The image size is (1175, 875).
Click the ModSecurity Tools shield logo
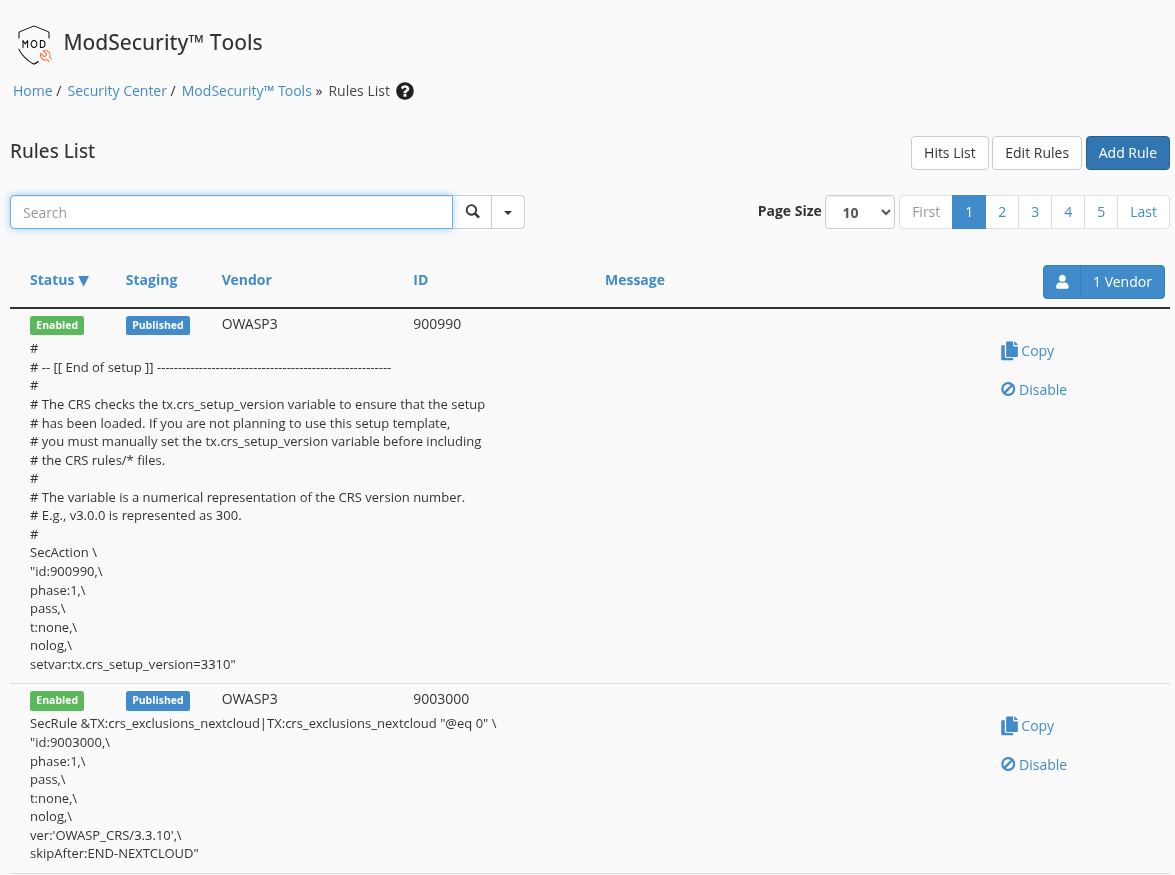click(34, 44)
